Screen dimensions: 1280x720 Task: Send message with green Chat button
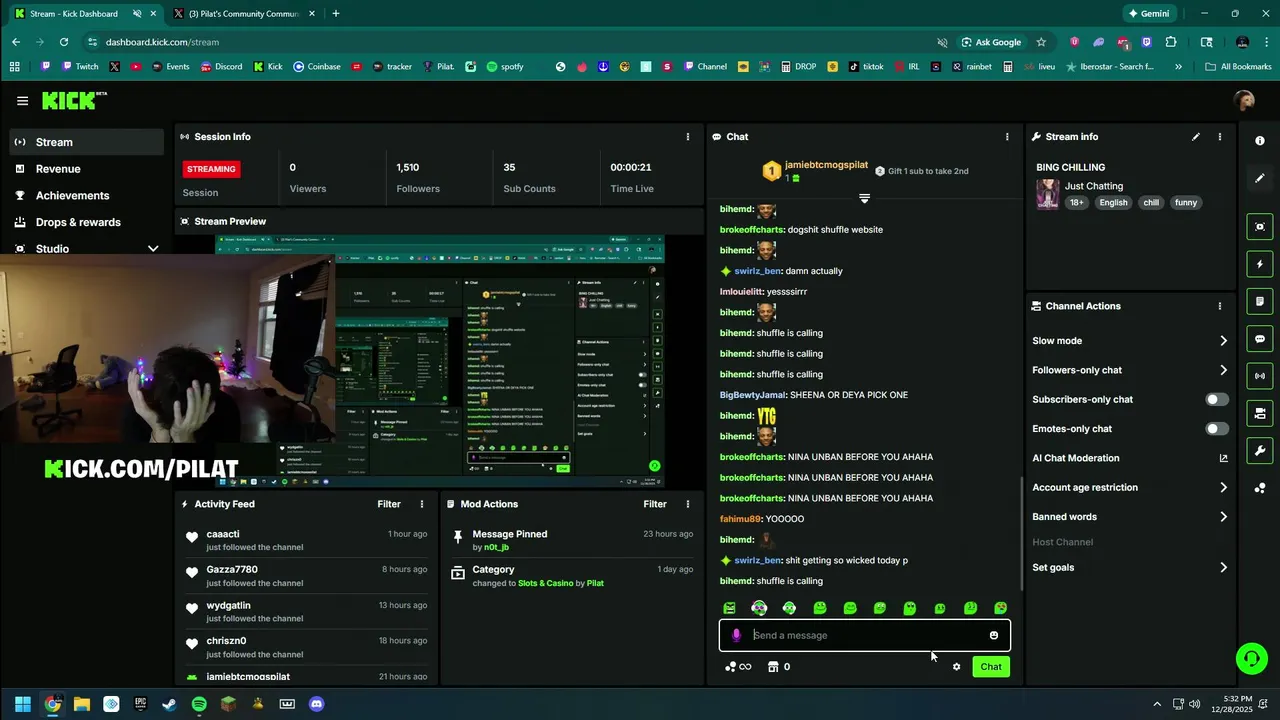tap(991, 667)
